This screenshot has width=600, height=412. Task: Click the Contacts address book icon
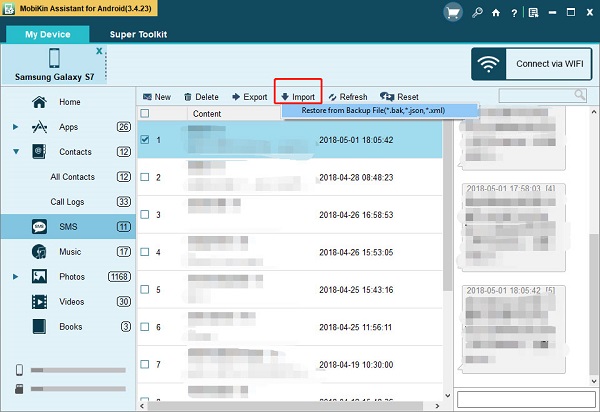pos(39,152)
